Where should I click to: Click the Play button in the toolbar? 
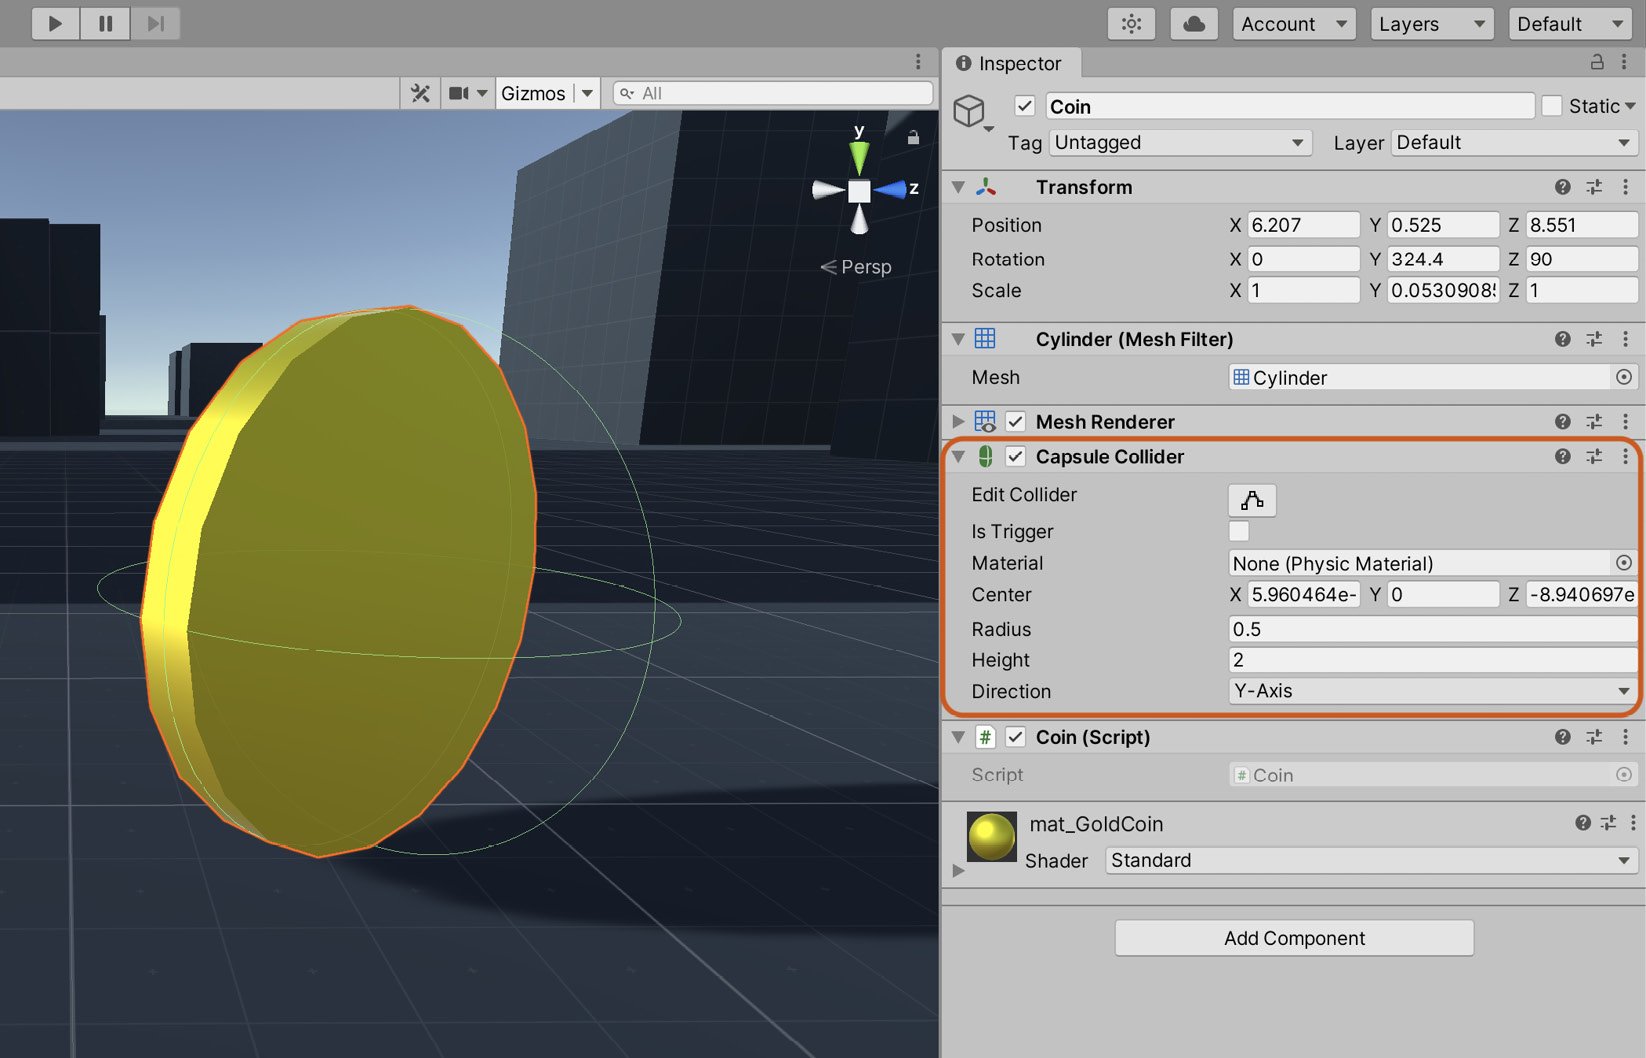56,23
